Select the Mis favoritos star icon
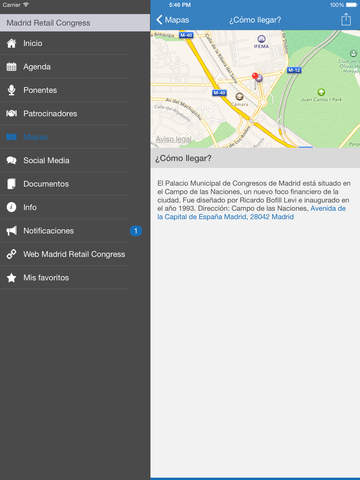The image size is (360, 480). [x=11, y=278]
